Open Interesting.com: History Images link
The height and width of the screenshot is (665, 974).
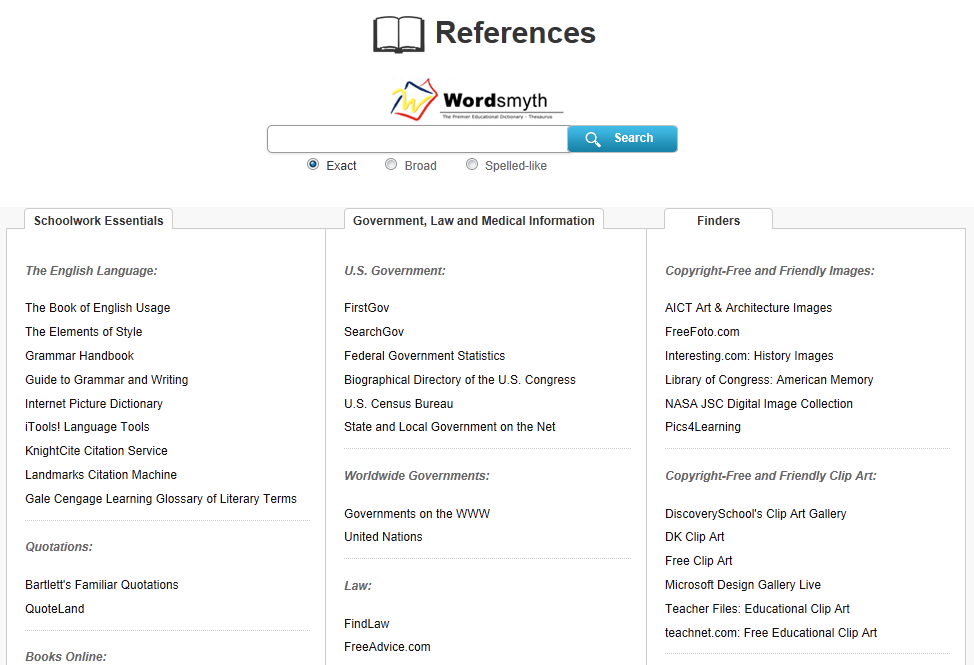(x=749, y=356)
